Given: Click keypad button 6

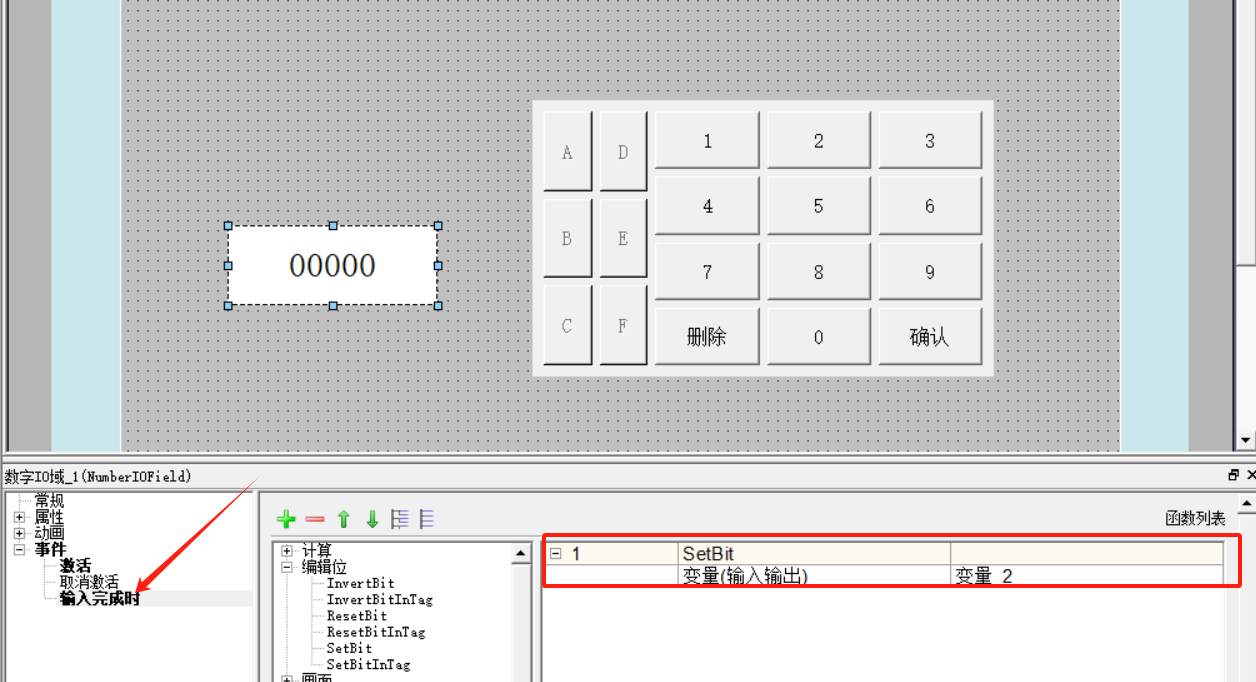Looking at the screenshot, I should click(x=929, y=205).
